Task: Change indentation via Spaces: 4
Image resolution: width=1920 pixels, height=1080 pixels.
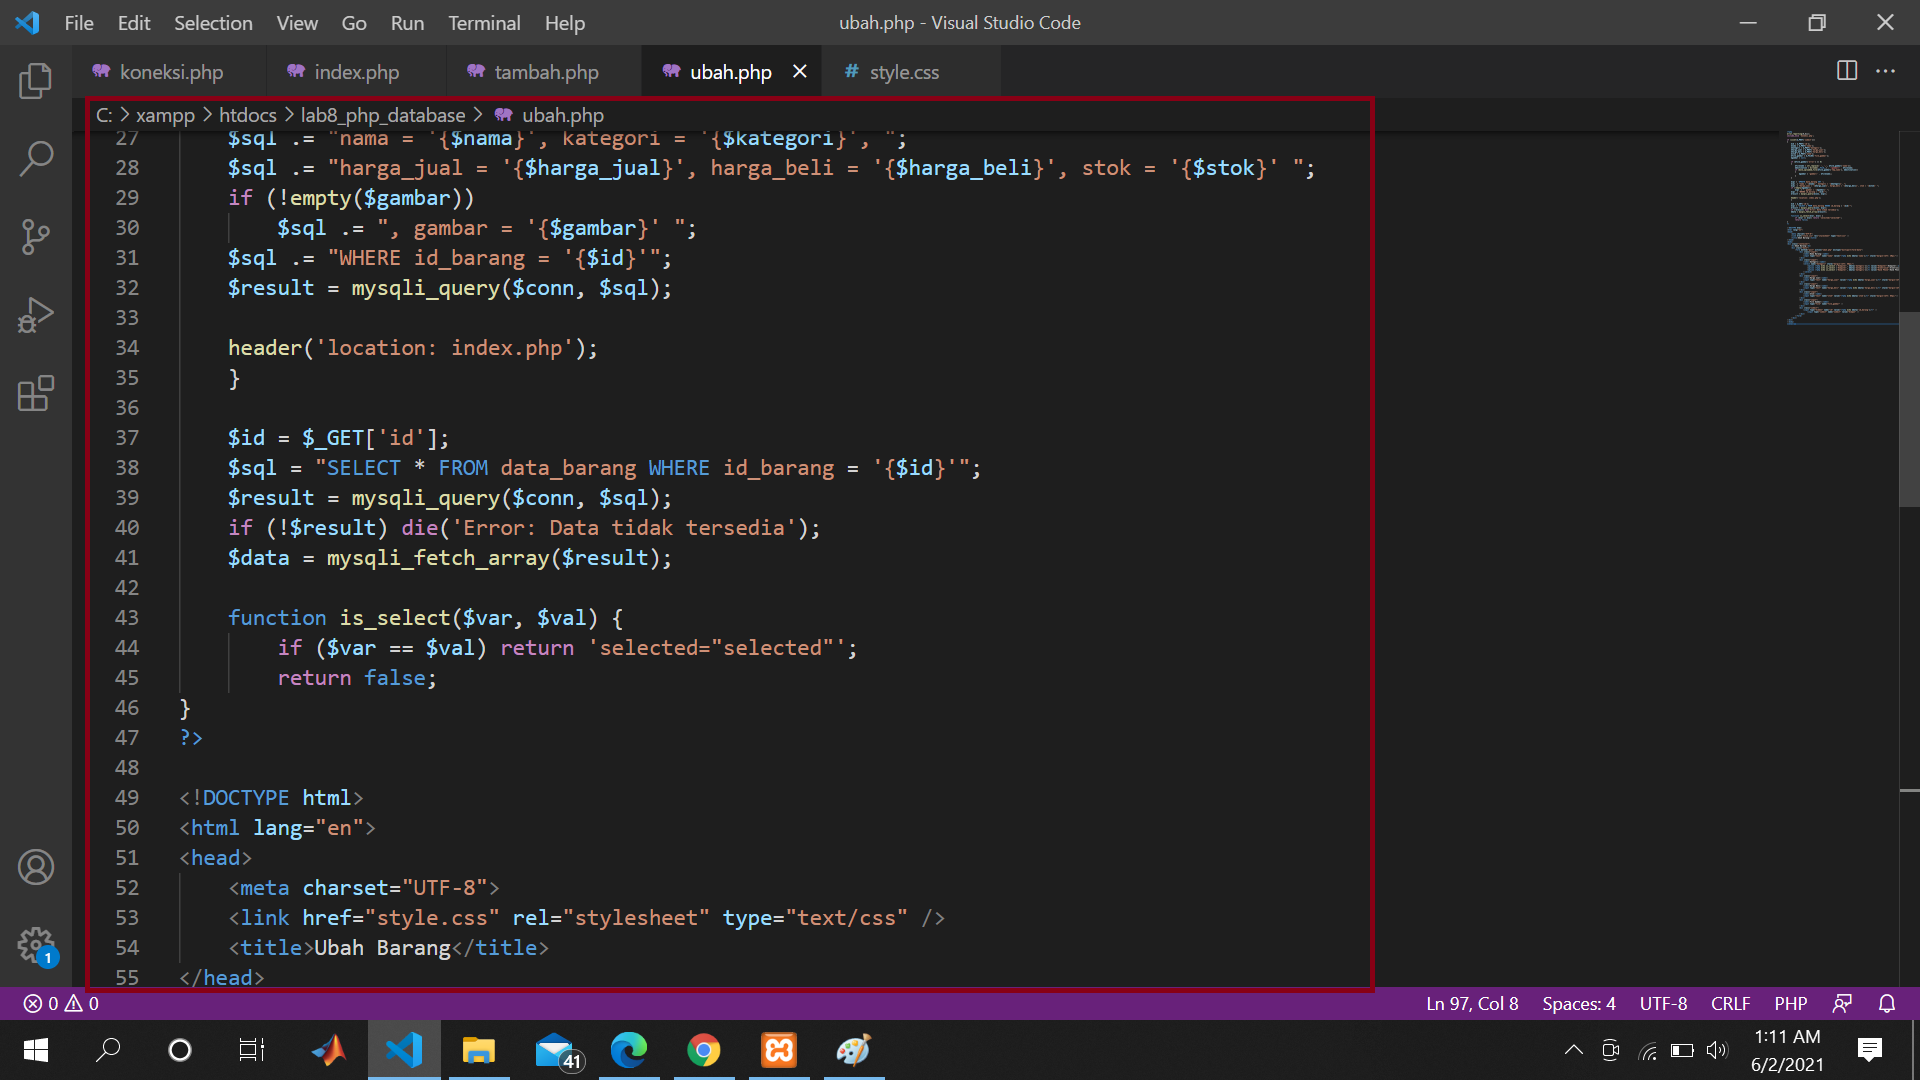Action: coord(1579,1003)
